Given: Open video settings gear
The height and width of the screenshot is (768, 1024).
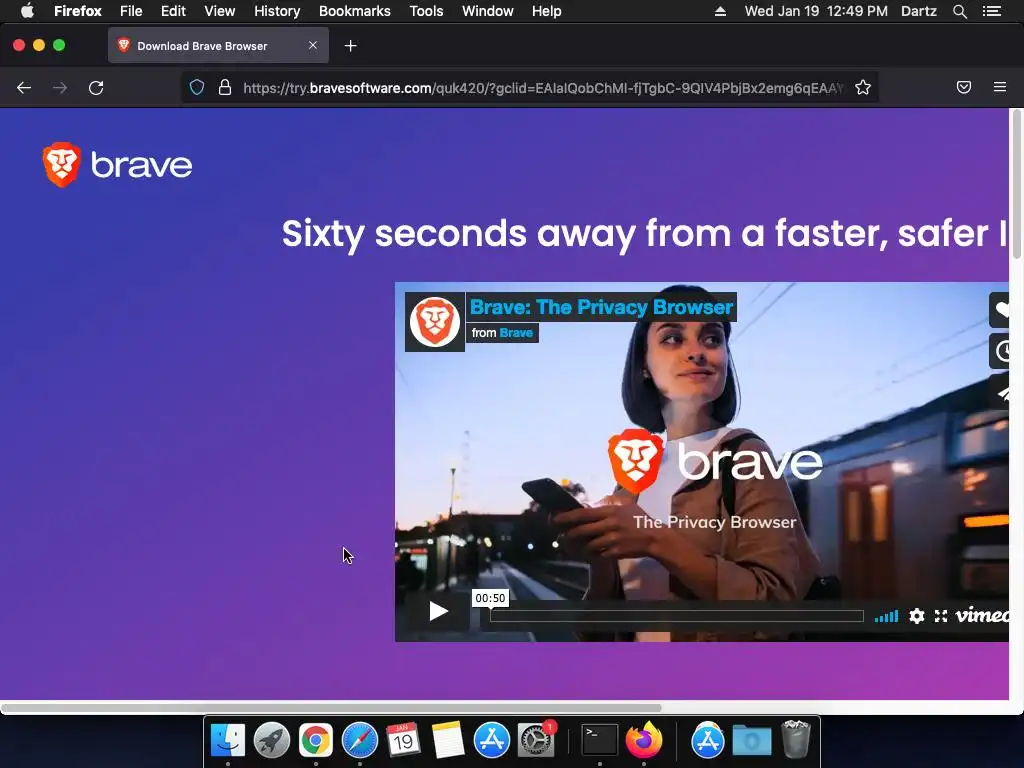Looking at the screenshot, I should 917,616.
